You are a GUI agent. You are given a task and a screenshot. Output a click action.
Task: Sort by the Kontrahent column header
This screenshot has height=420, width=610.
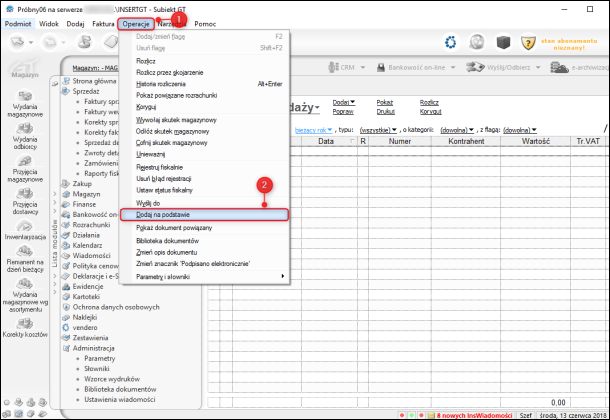[466, 142]
